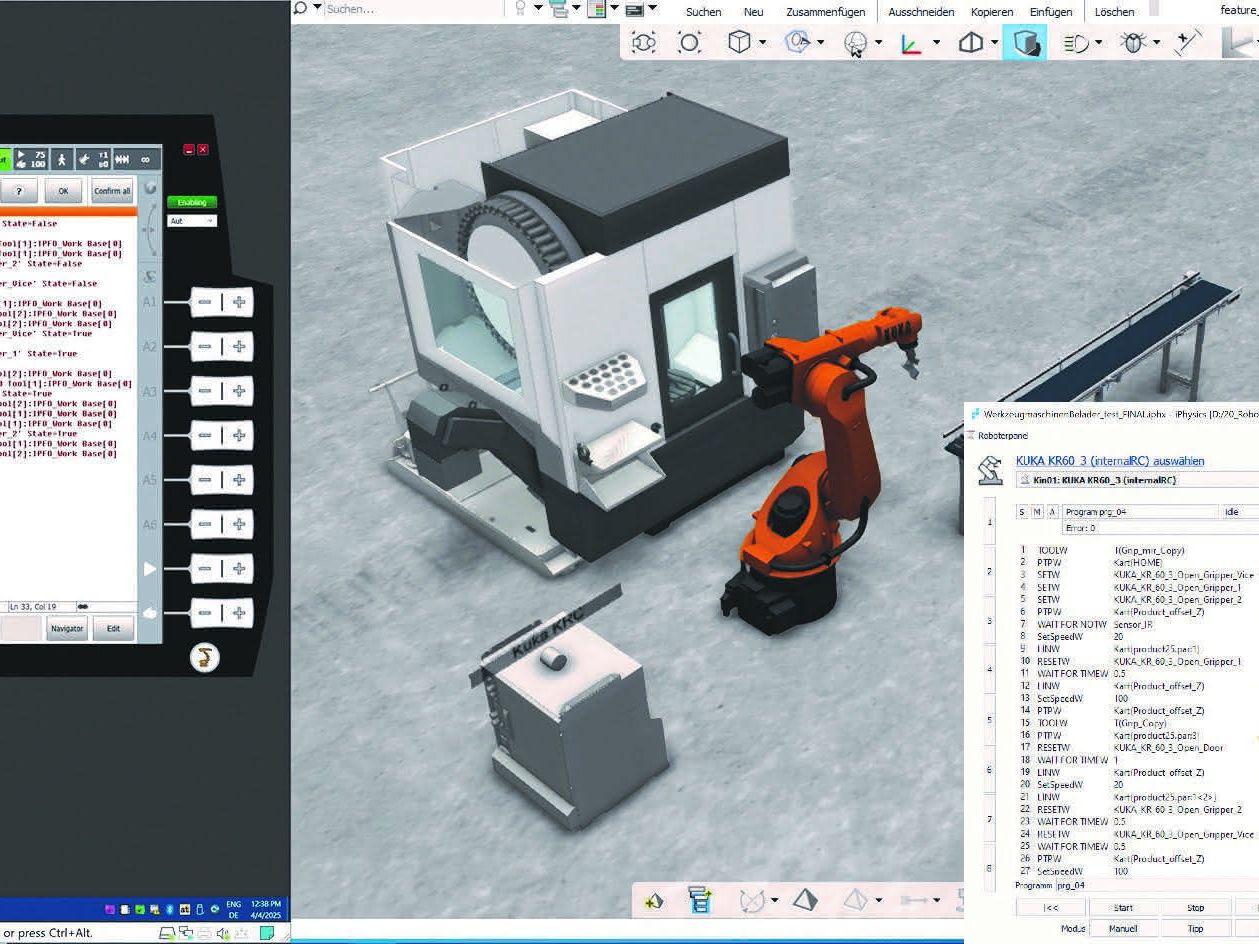Open dropdown arrow next to cube icon
This screenshot has width=1259, height=944.
[x=763, y=43]
